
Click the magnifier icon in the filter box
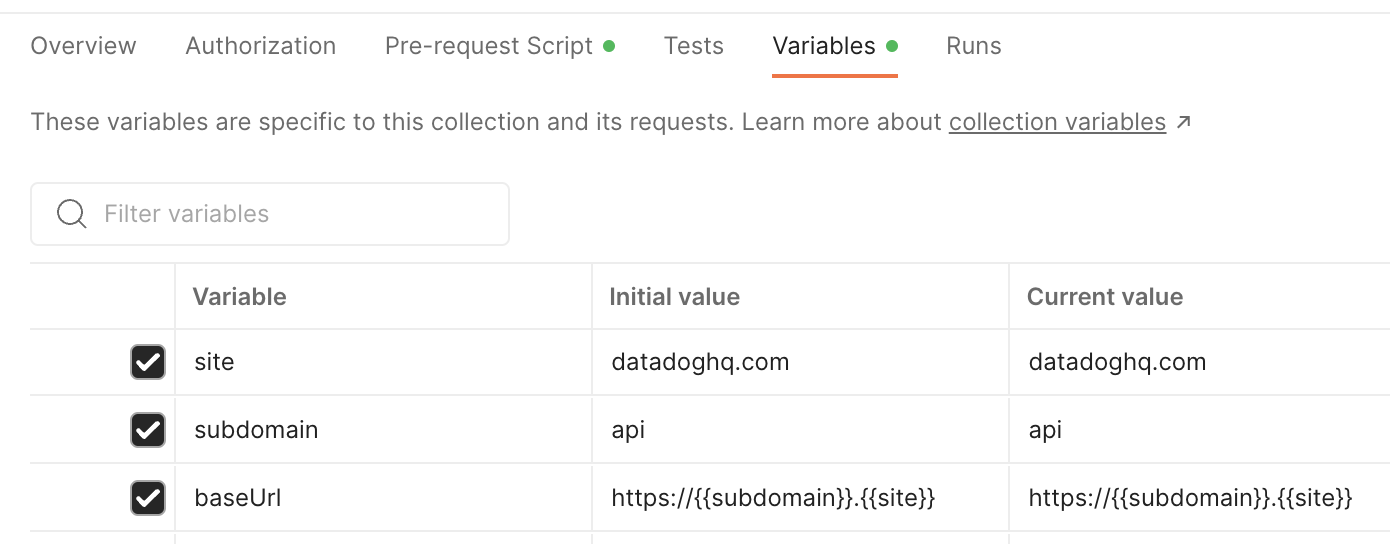(71, 214)
